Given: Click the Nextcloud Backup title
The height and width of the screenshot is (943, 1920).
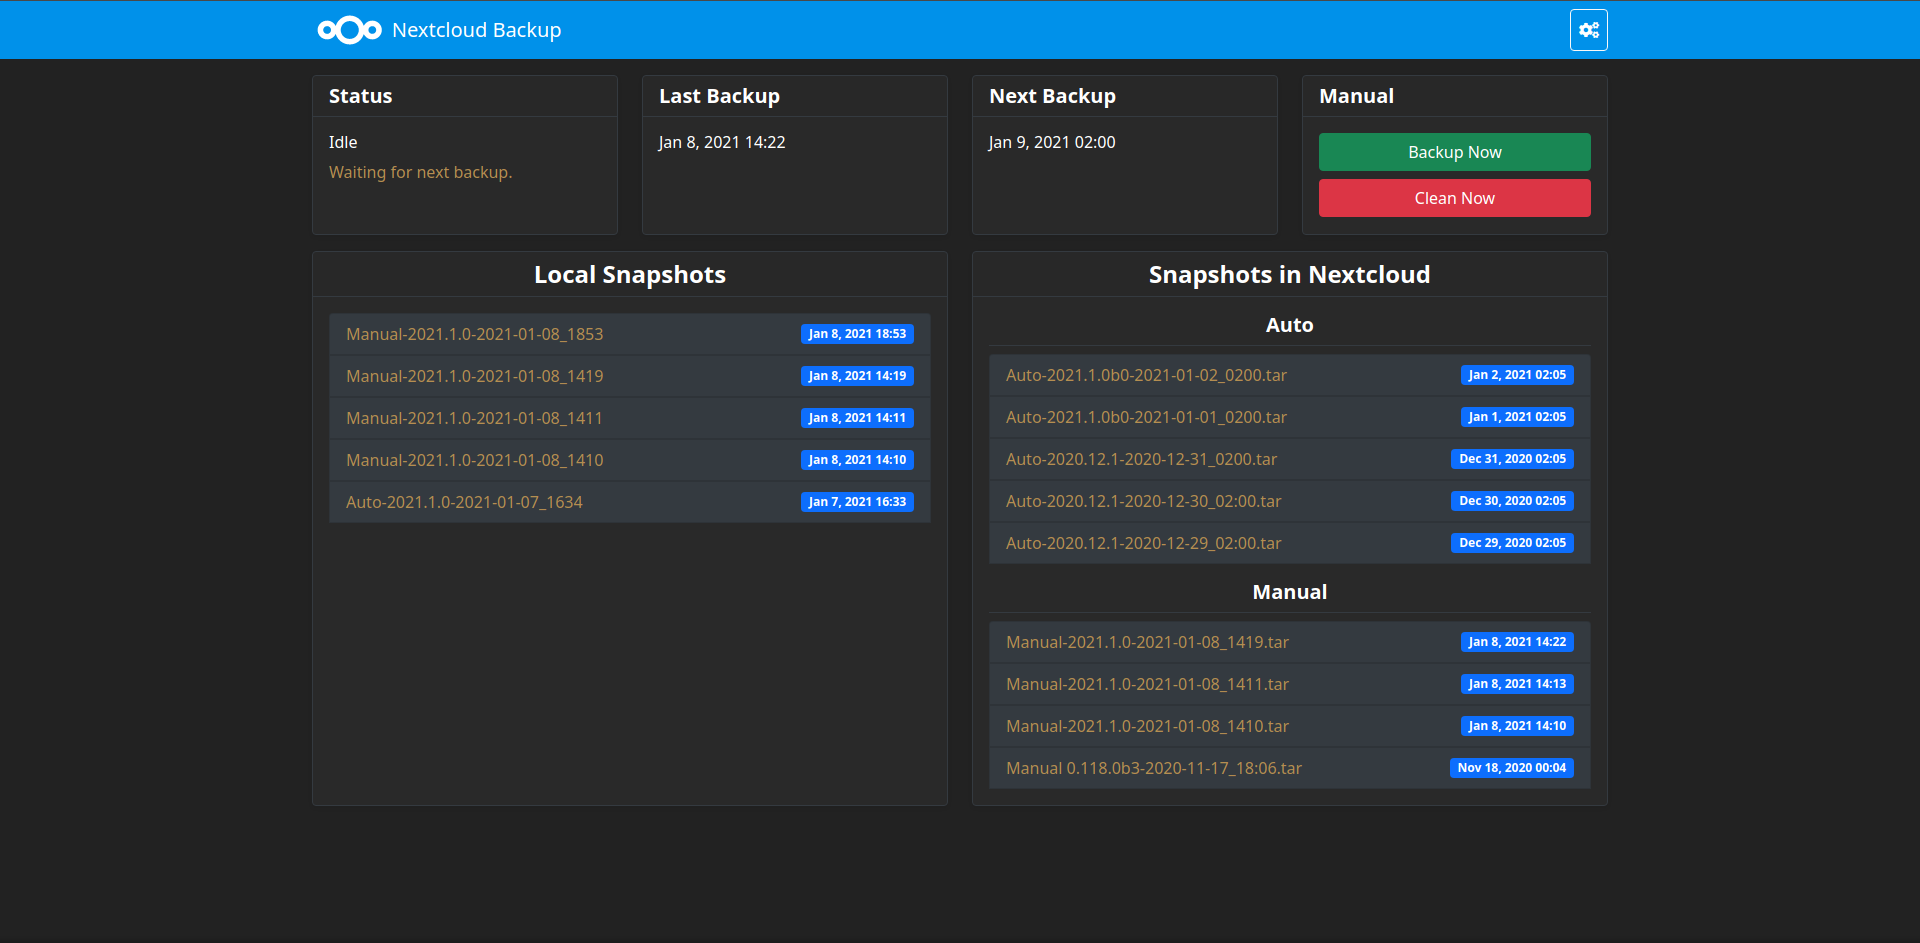Looking at the screenshot, I should coord(476,30).
